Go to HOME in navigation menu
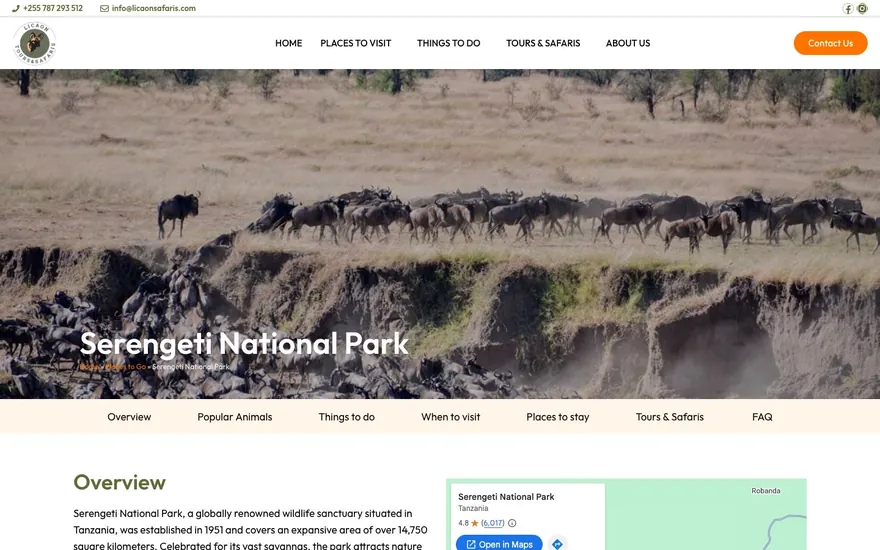The image size is (880, 550). [288, 43]
